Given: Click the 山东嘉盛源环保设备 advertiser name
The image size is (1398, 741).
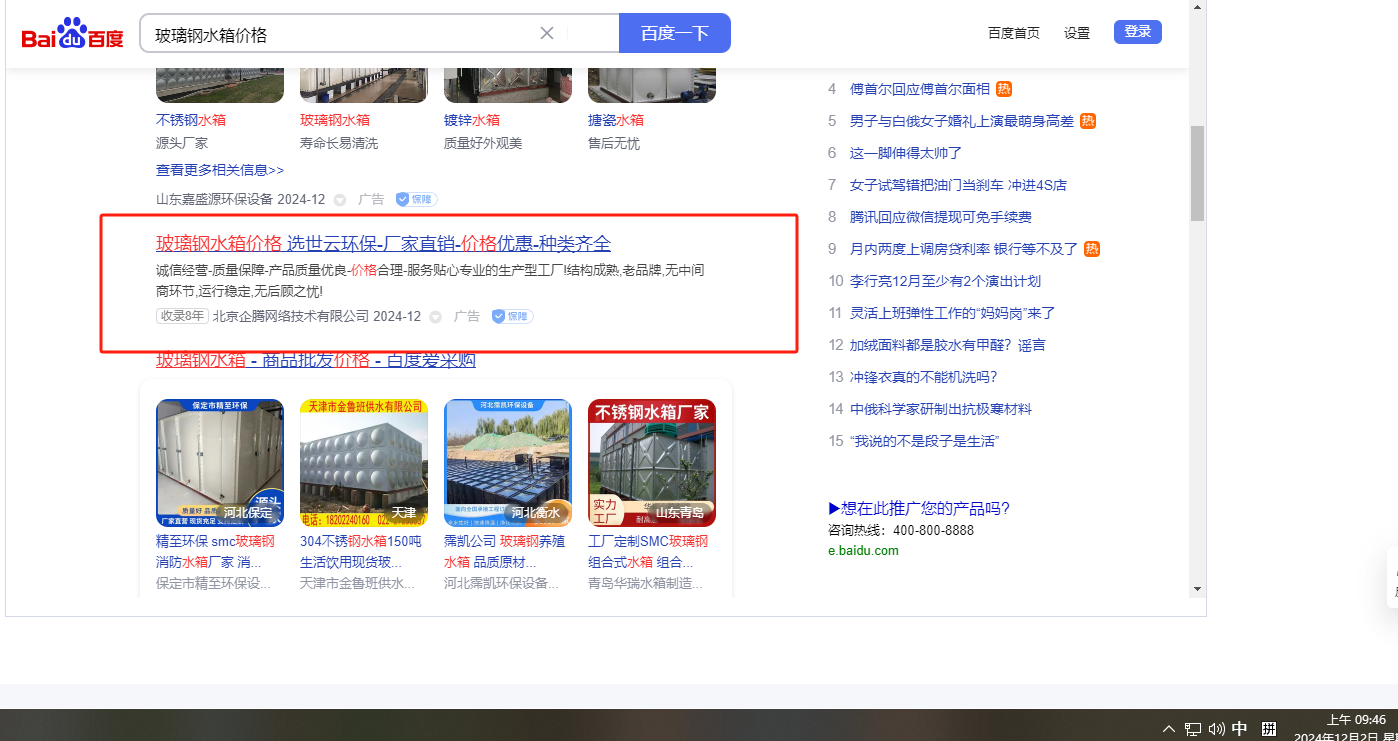Looking at the screenshot, I should pyautogui.click(x=215, y=199).
